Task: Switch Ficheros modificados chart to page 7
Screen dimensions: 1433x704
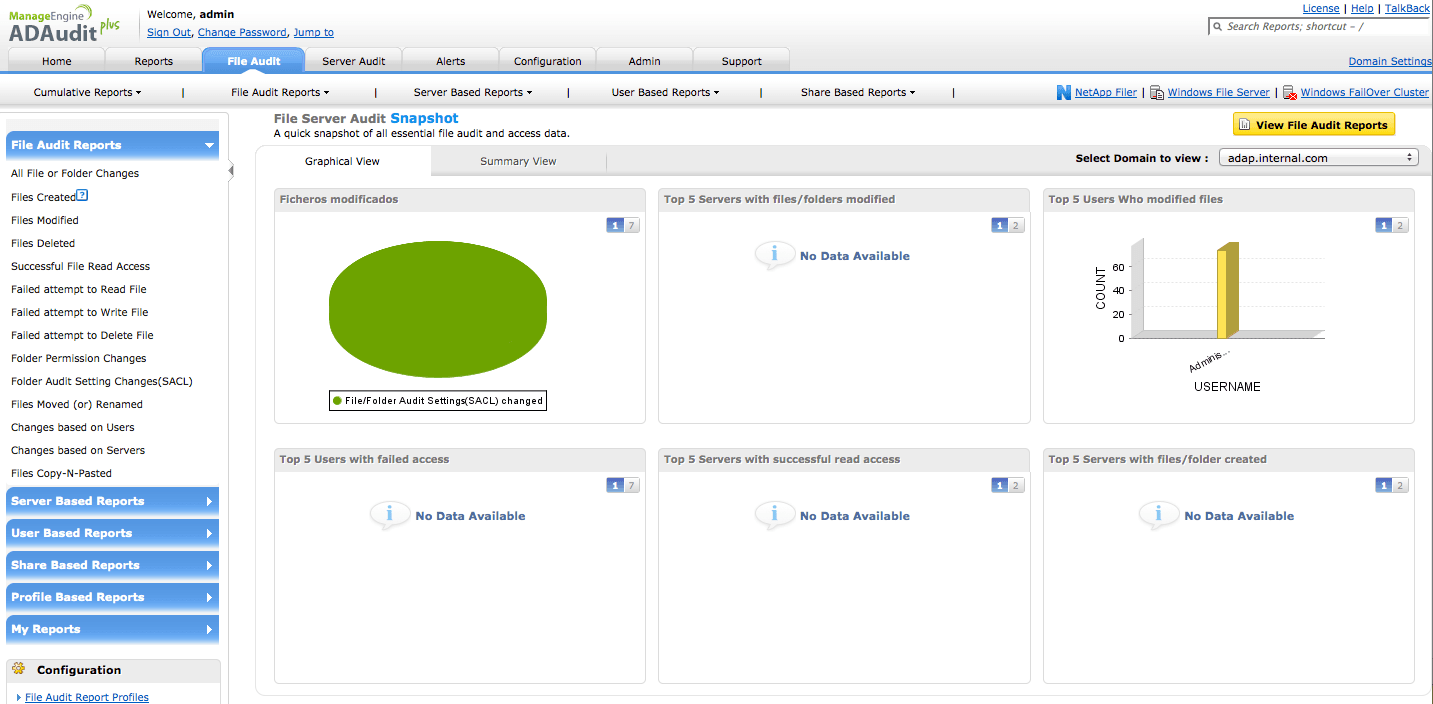Action: 632,225
